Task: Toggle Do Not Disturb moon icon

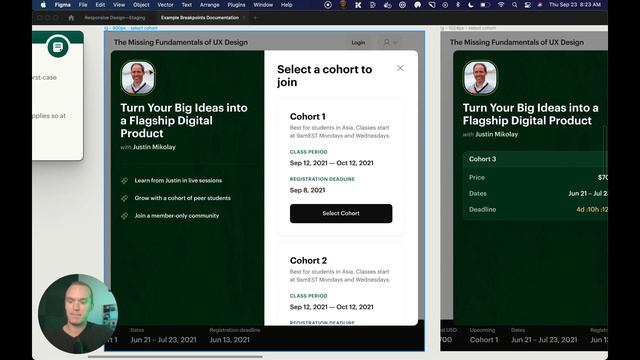Action: coord(471,5)
